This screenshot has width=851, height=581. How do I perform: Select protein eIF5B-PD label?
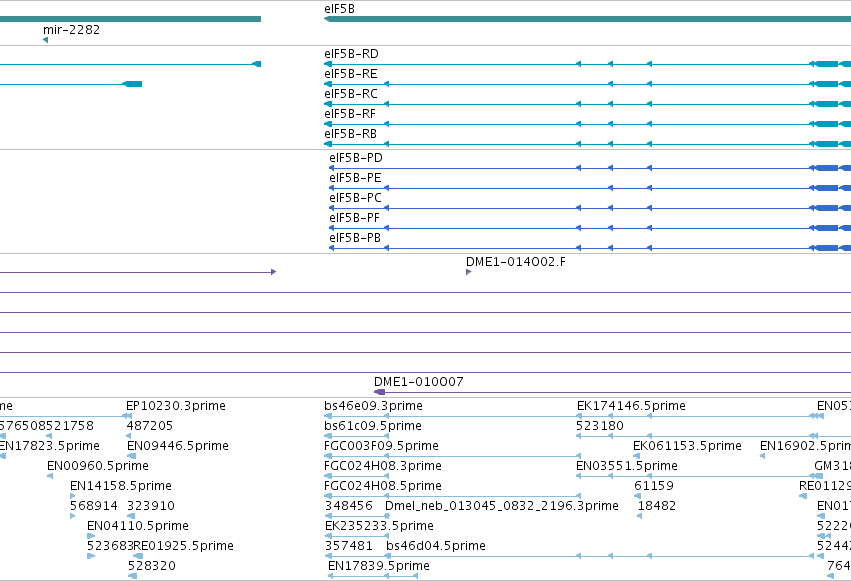[355, 158]
